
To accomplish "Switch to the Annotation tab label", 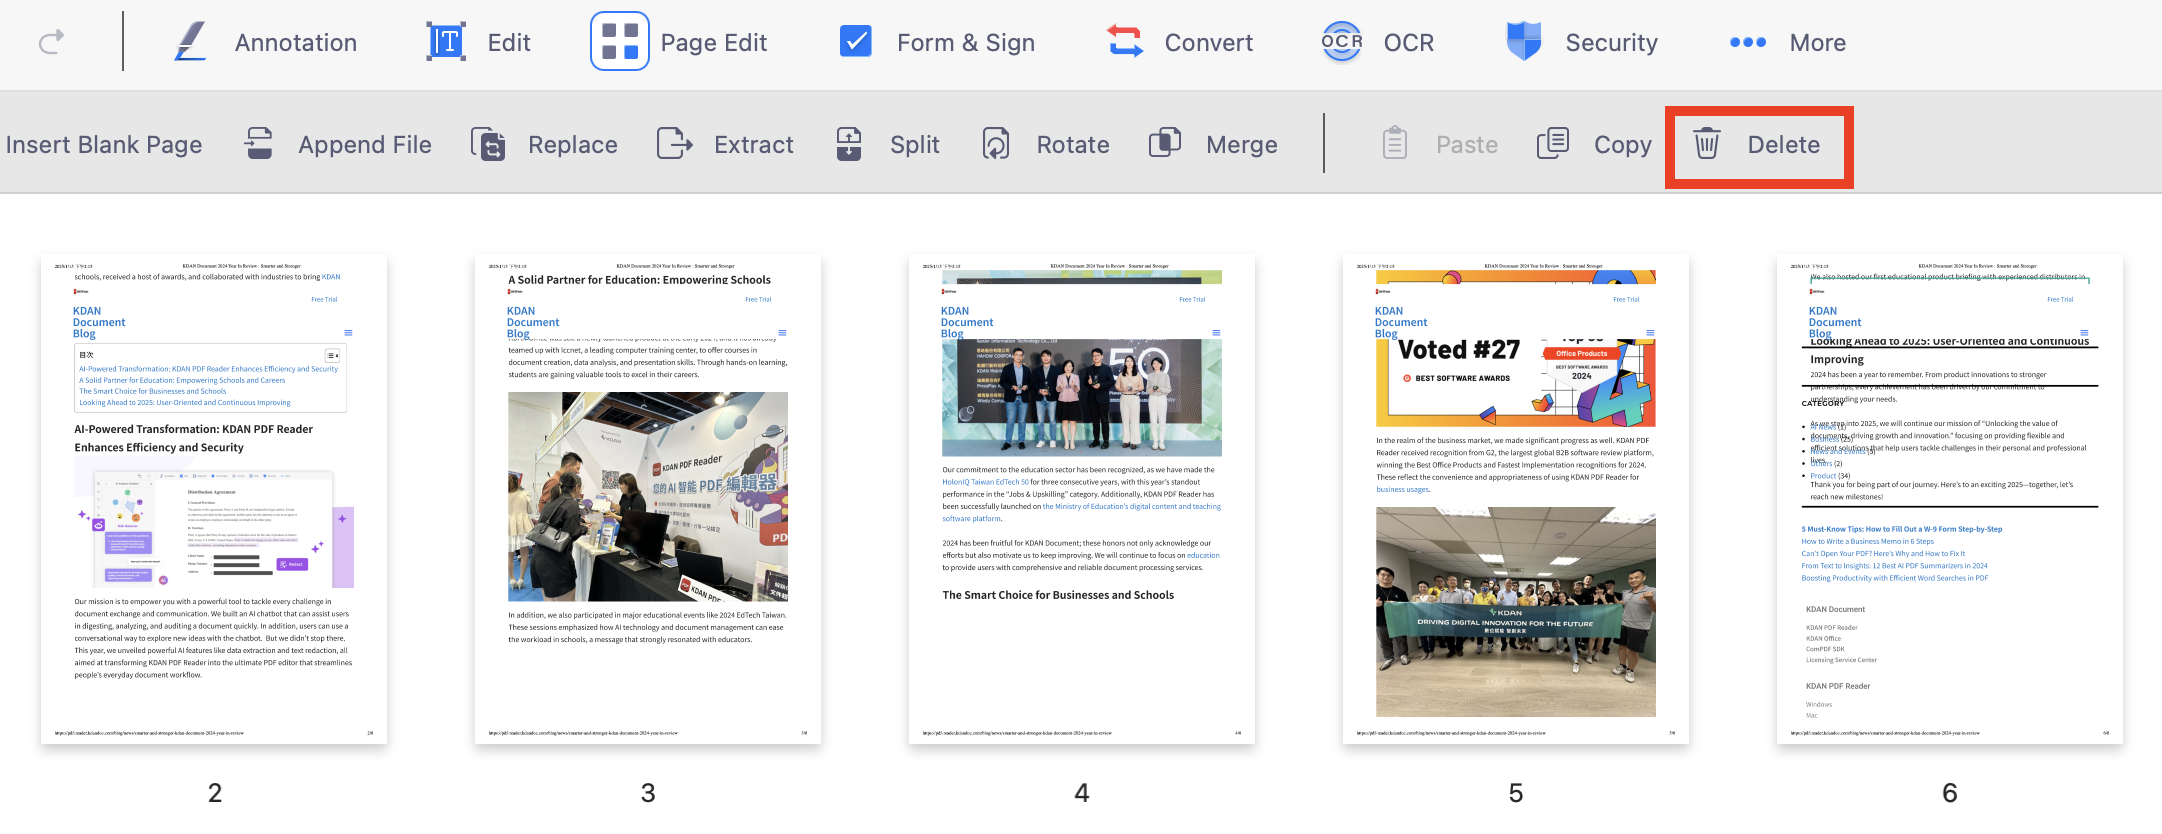I will pyautogui.click(x=296, y=43).
